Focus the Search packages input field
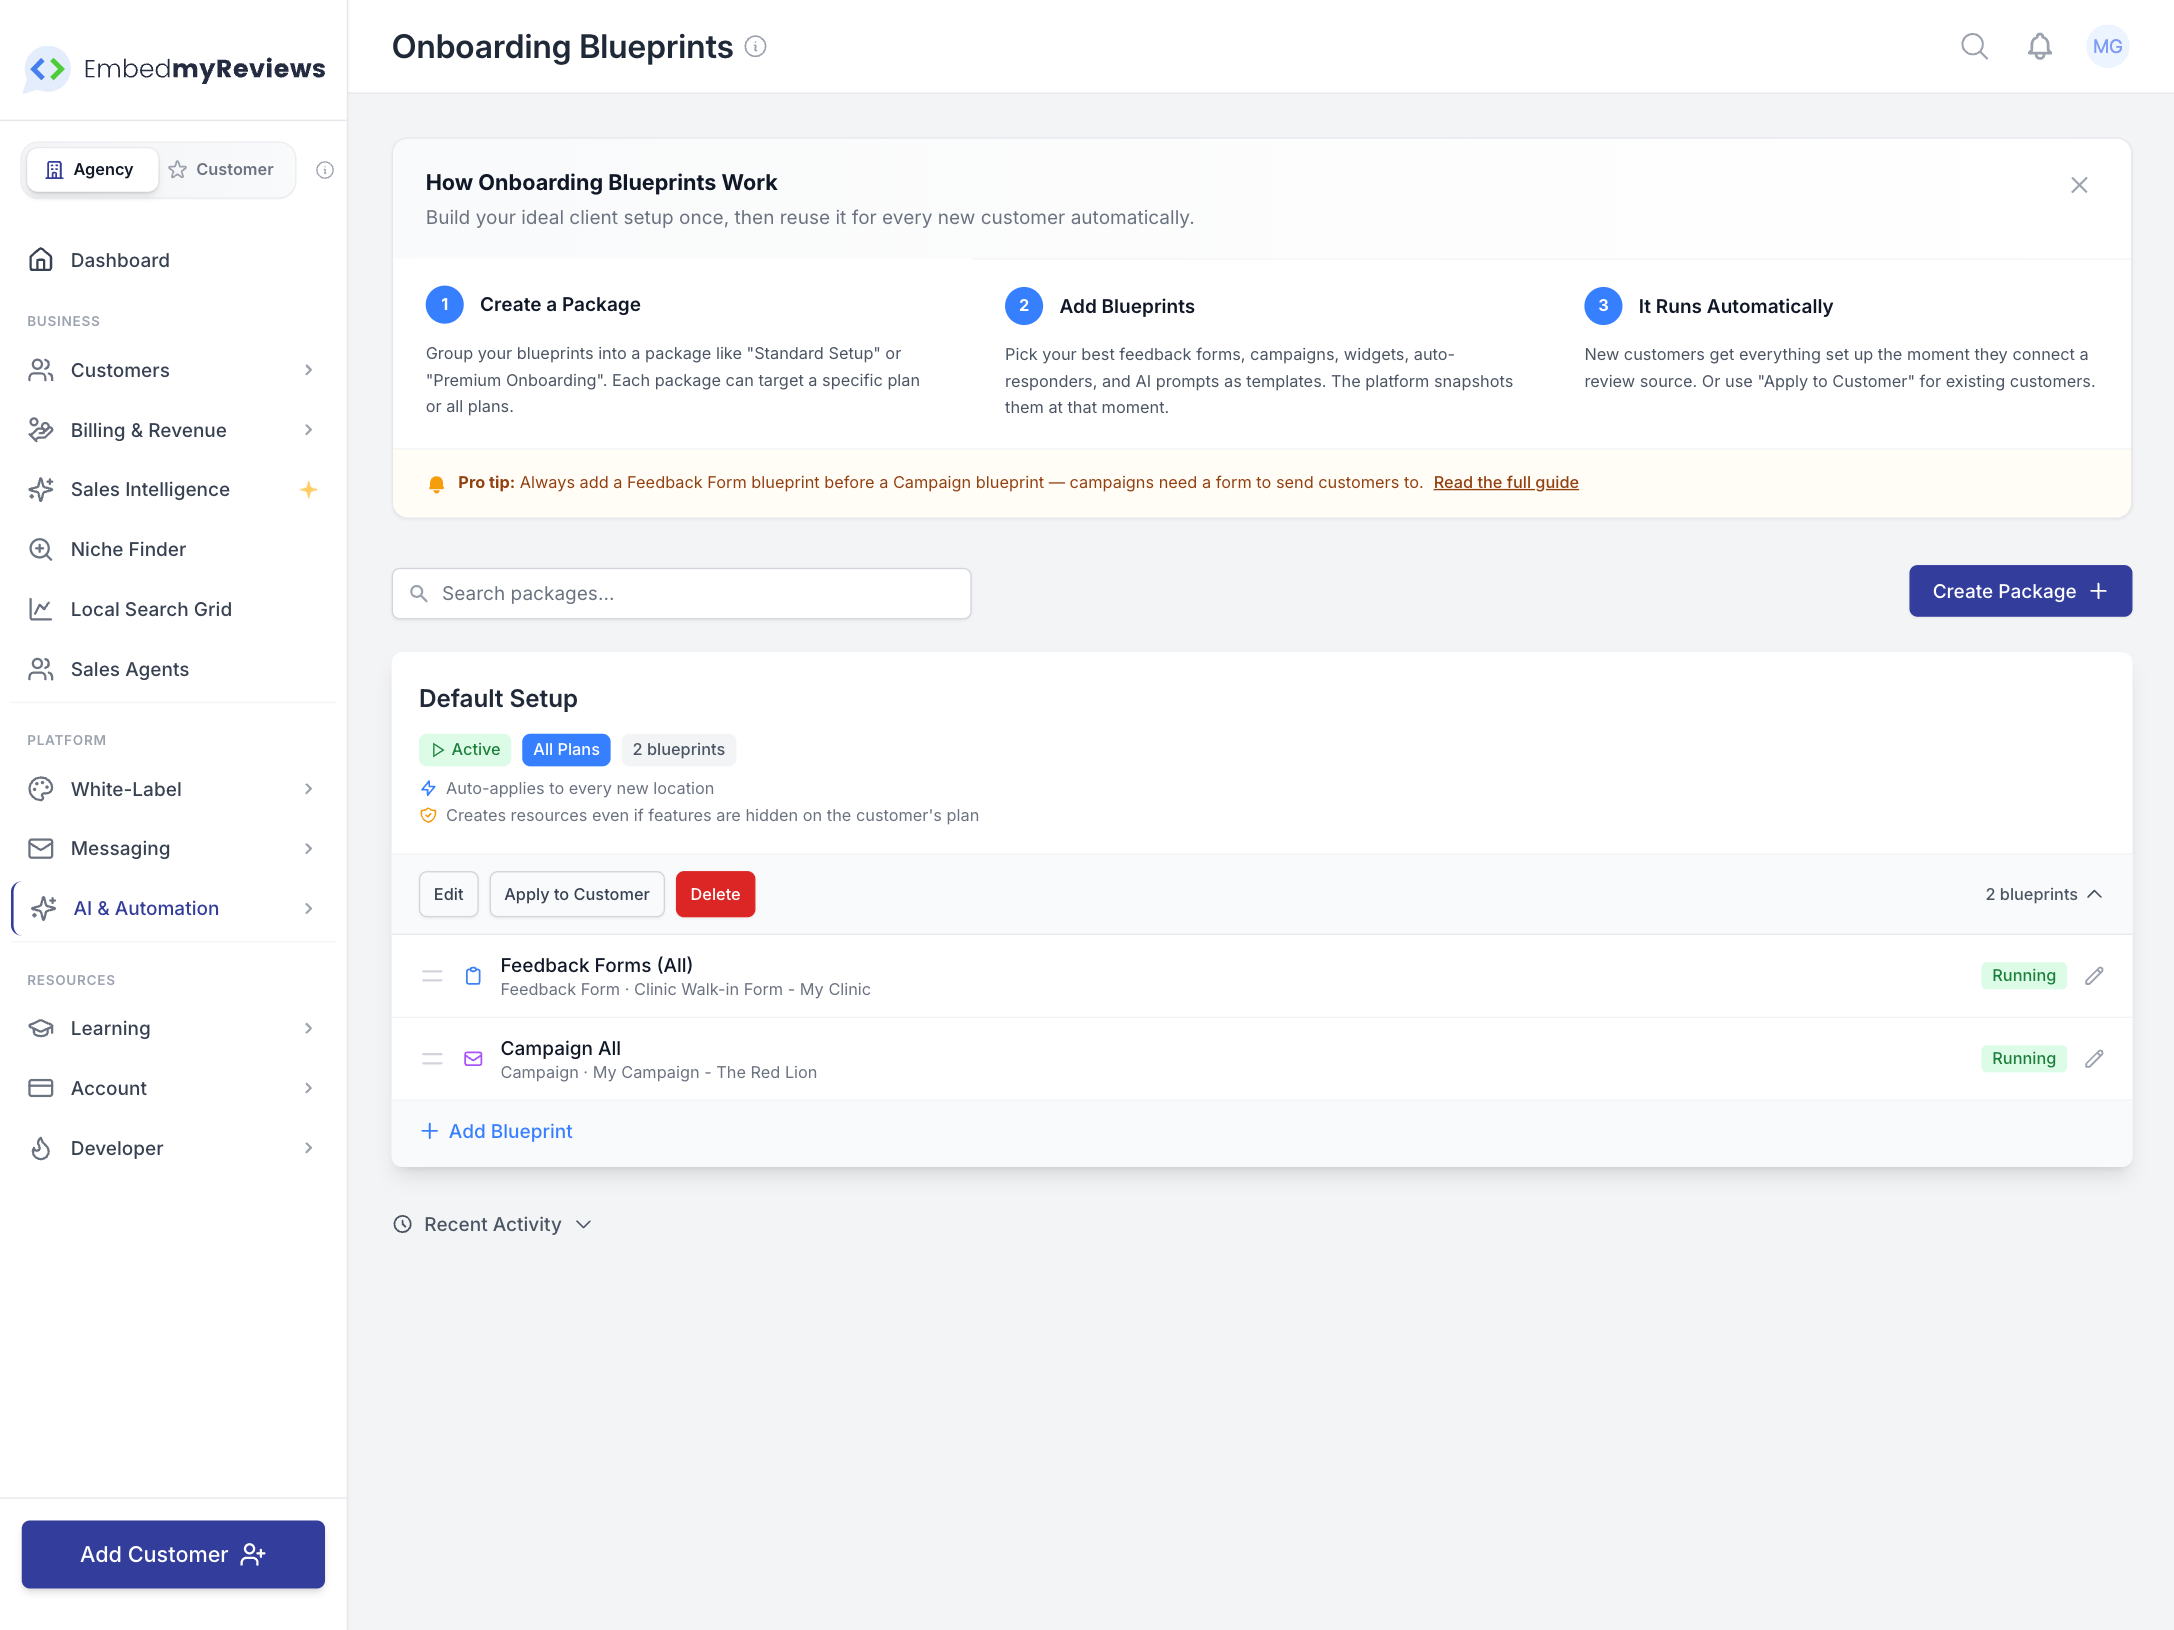2174x1630 pixels. point(682,593)
